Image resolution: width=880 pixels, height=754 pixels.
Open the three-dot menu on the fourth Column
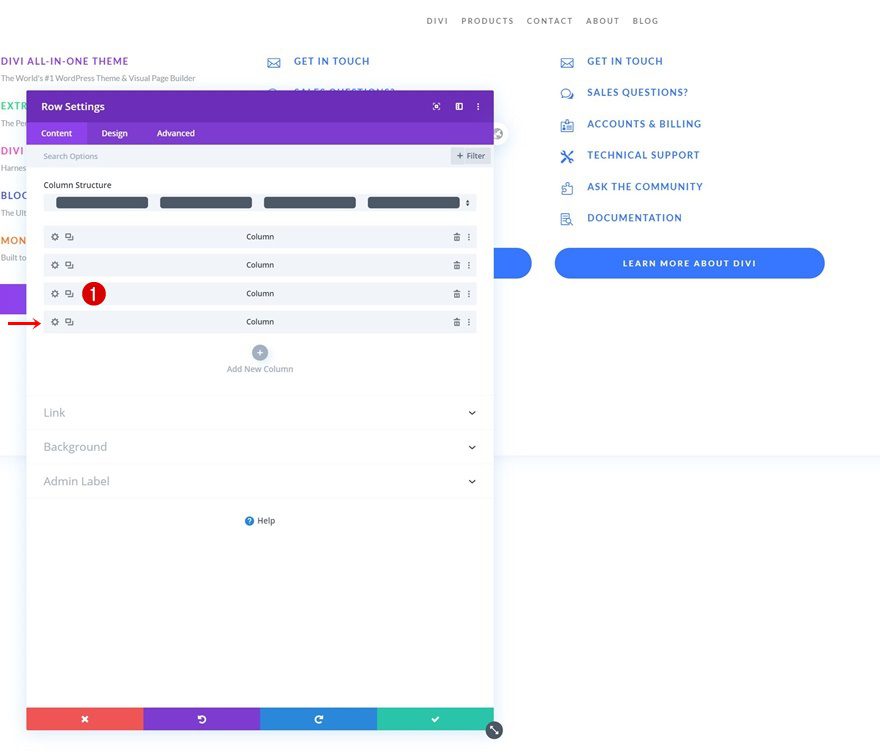click(x=468, y=321)
